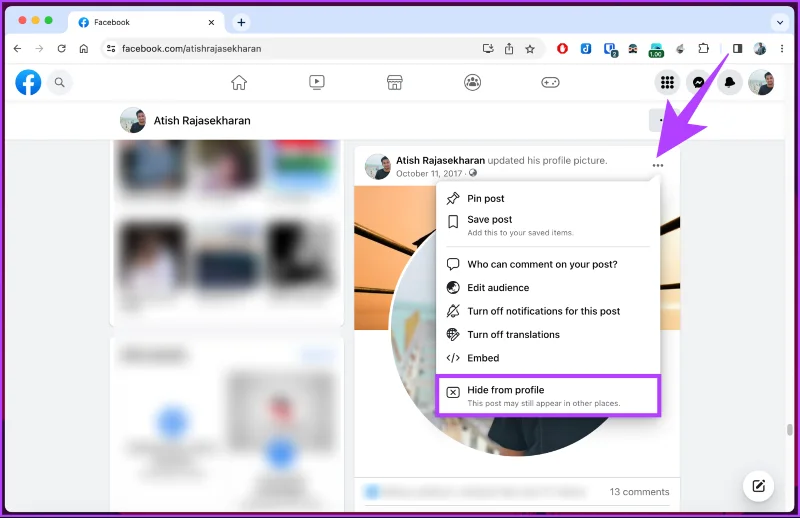Select Edit audience option

[x=548, y=288]
